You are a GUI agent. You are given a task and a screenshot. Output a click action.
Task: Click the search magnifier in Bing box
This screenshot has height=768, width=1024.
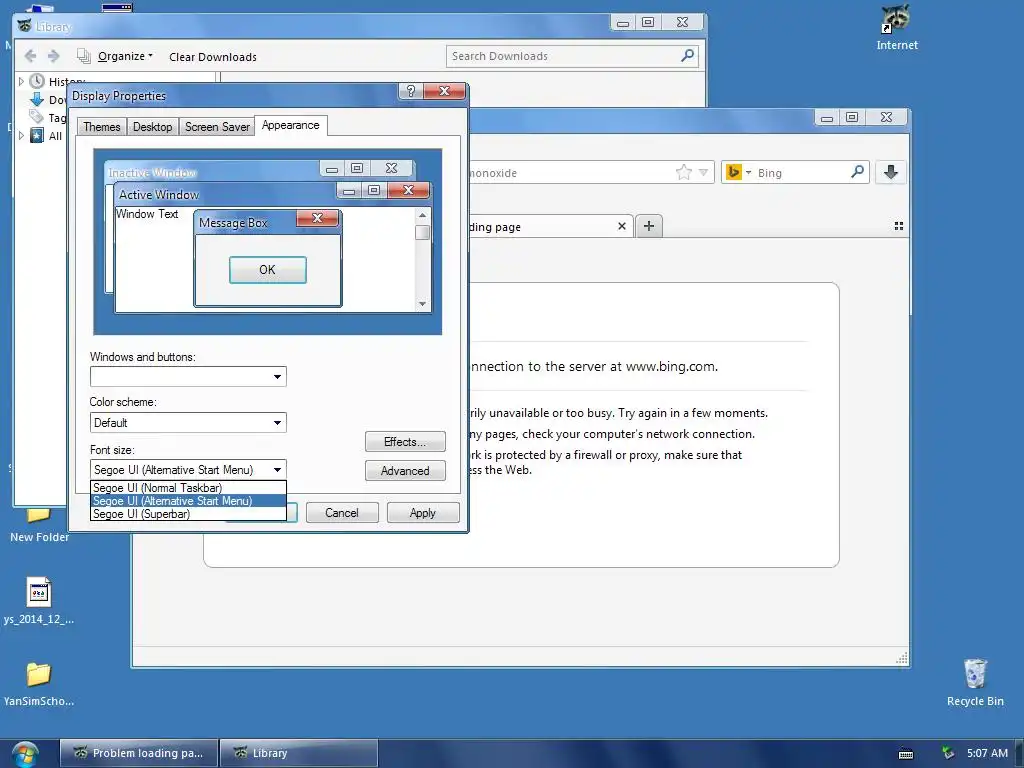point(857,172)
